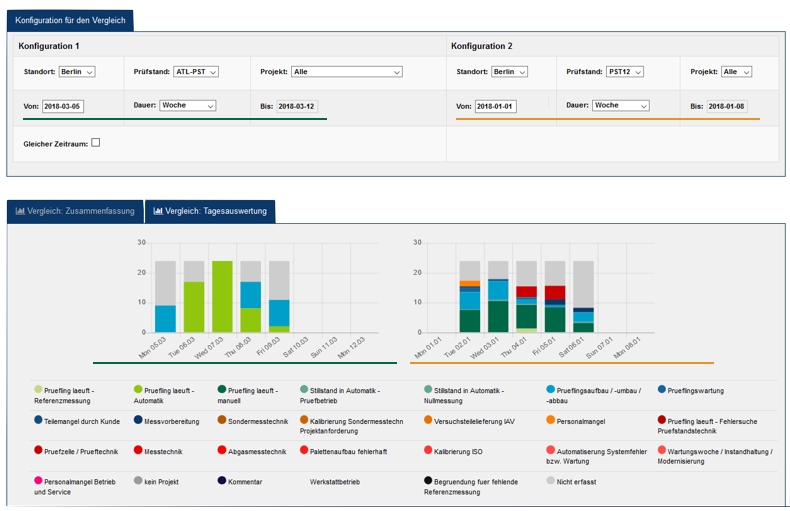Toggle legend Automatisierung Systemfehler bzw. Wartung
Image resolution: width=790 pixels, height=511 pixels.
coord(597,456)
